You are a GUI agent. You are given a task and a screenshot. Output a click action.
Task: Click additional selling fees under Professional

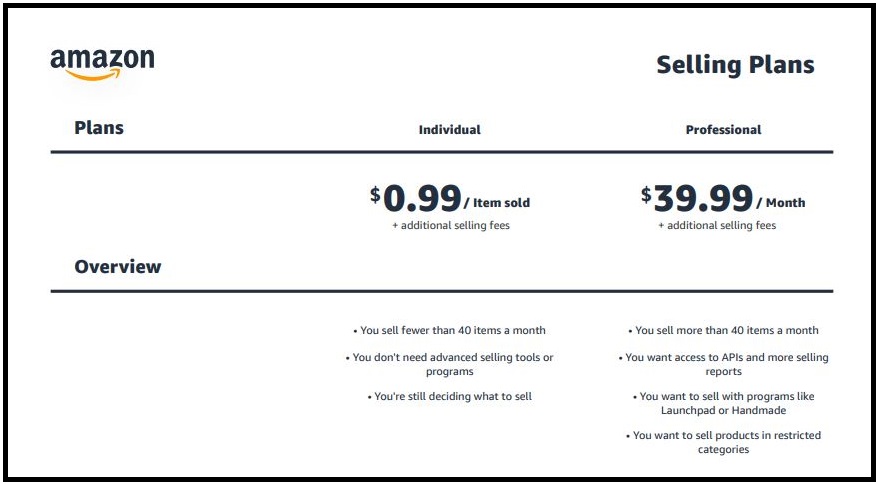(x=717, y=226)
